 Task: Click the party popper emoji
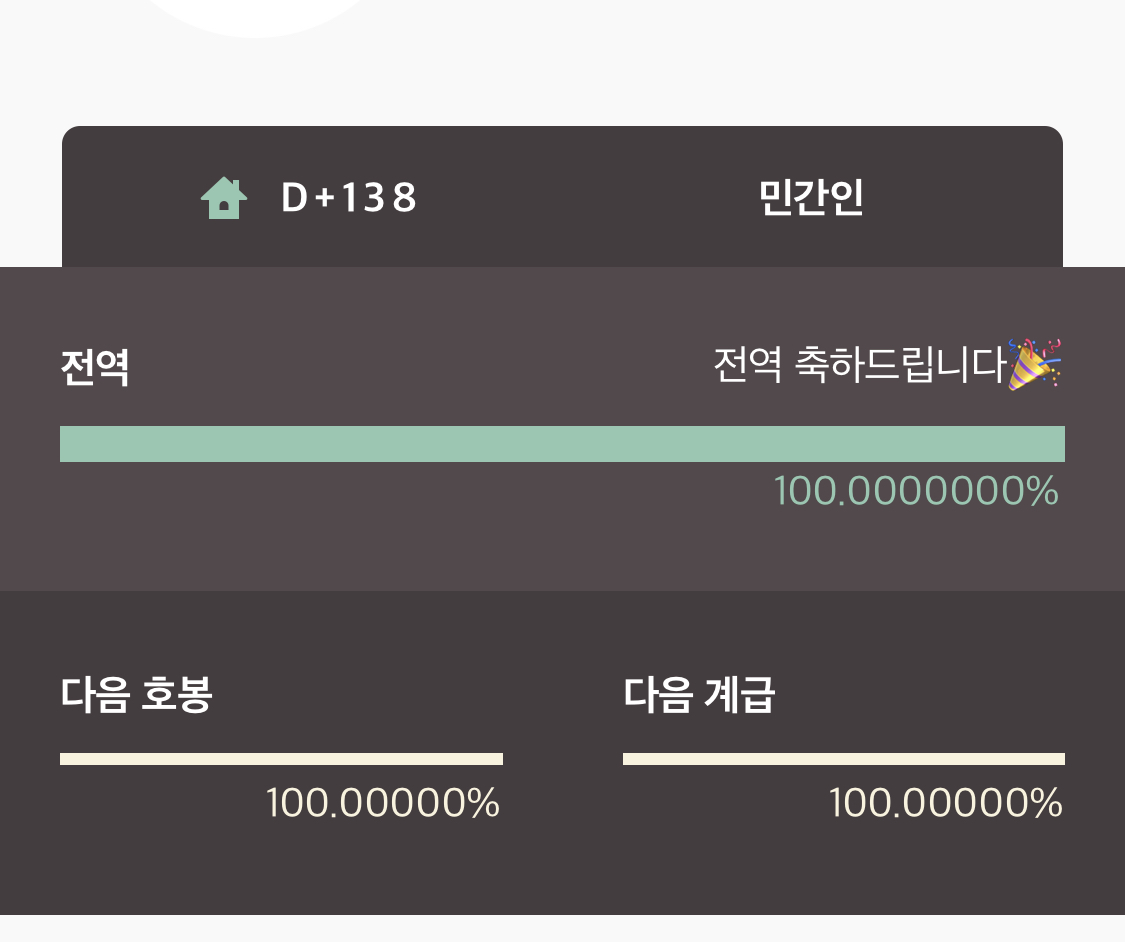(x=1035, y=365)
